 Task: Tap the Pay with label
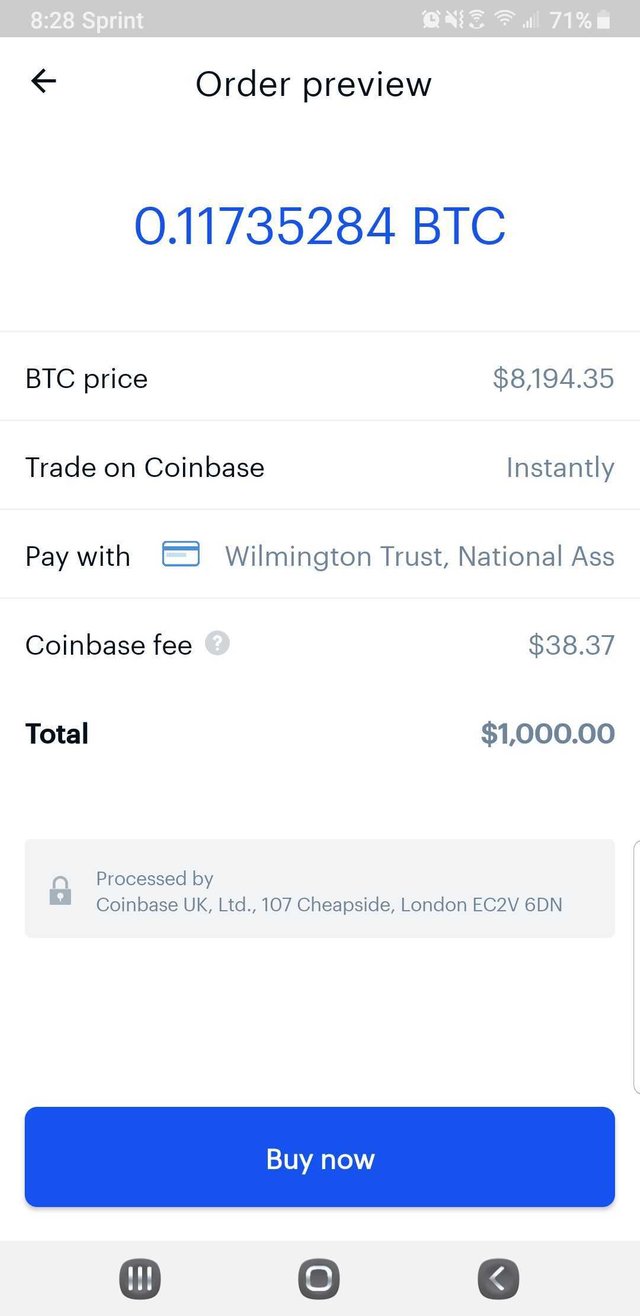pos(78,556)
